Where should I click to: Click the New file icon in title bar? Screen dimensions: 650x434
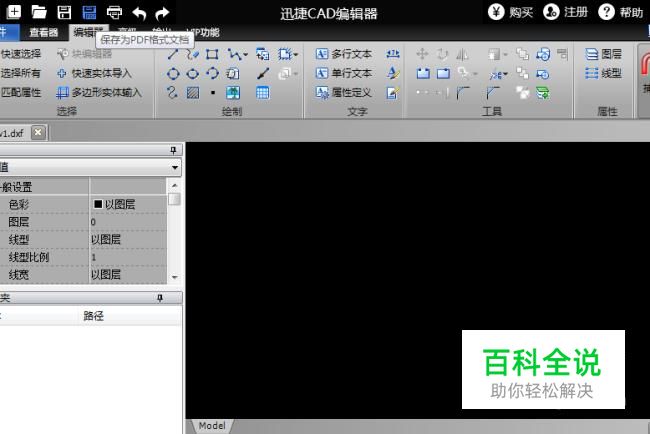(x=14, y=12)
